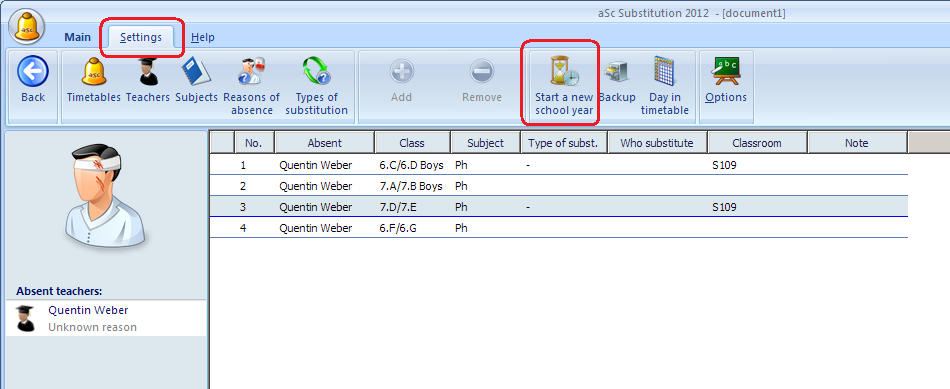Click the graduate icon beside Quentin Weber
The image size is (950, 389).
(x=25, y=318)
